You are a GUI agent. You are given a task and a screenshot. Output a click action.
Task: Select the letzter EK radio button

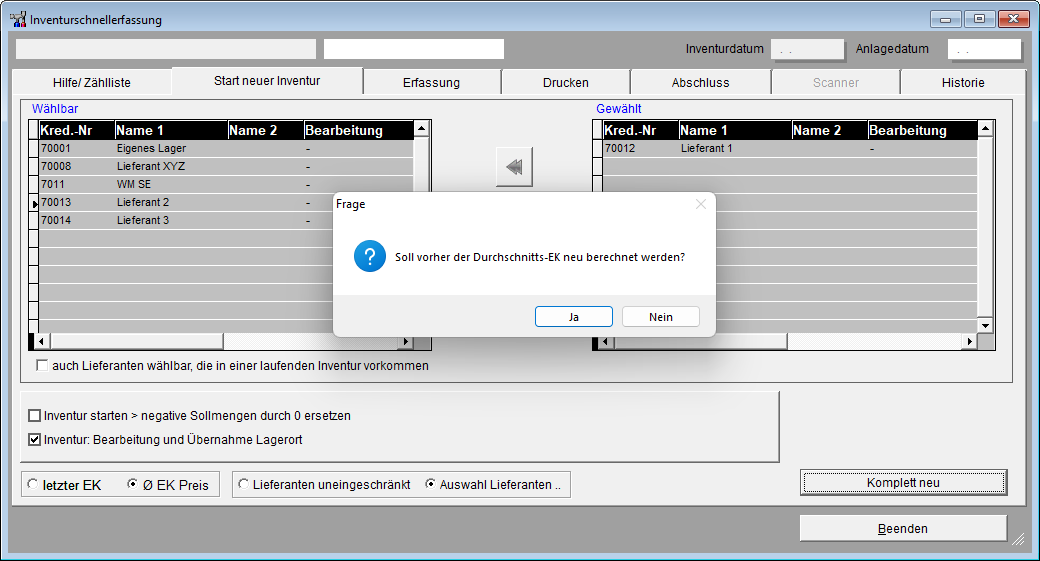pyautogui.click(x=32, y=485)
